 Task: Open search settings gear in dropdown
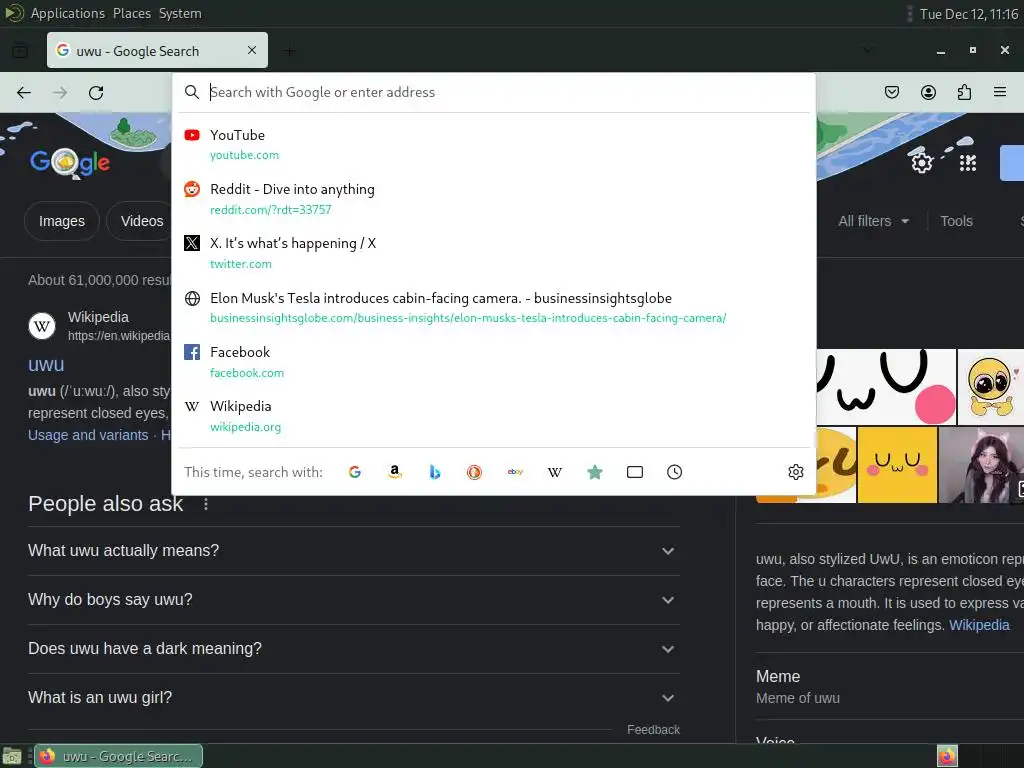click(795, 472)
